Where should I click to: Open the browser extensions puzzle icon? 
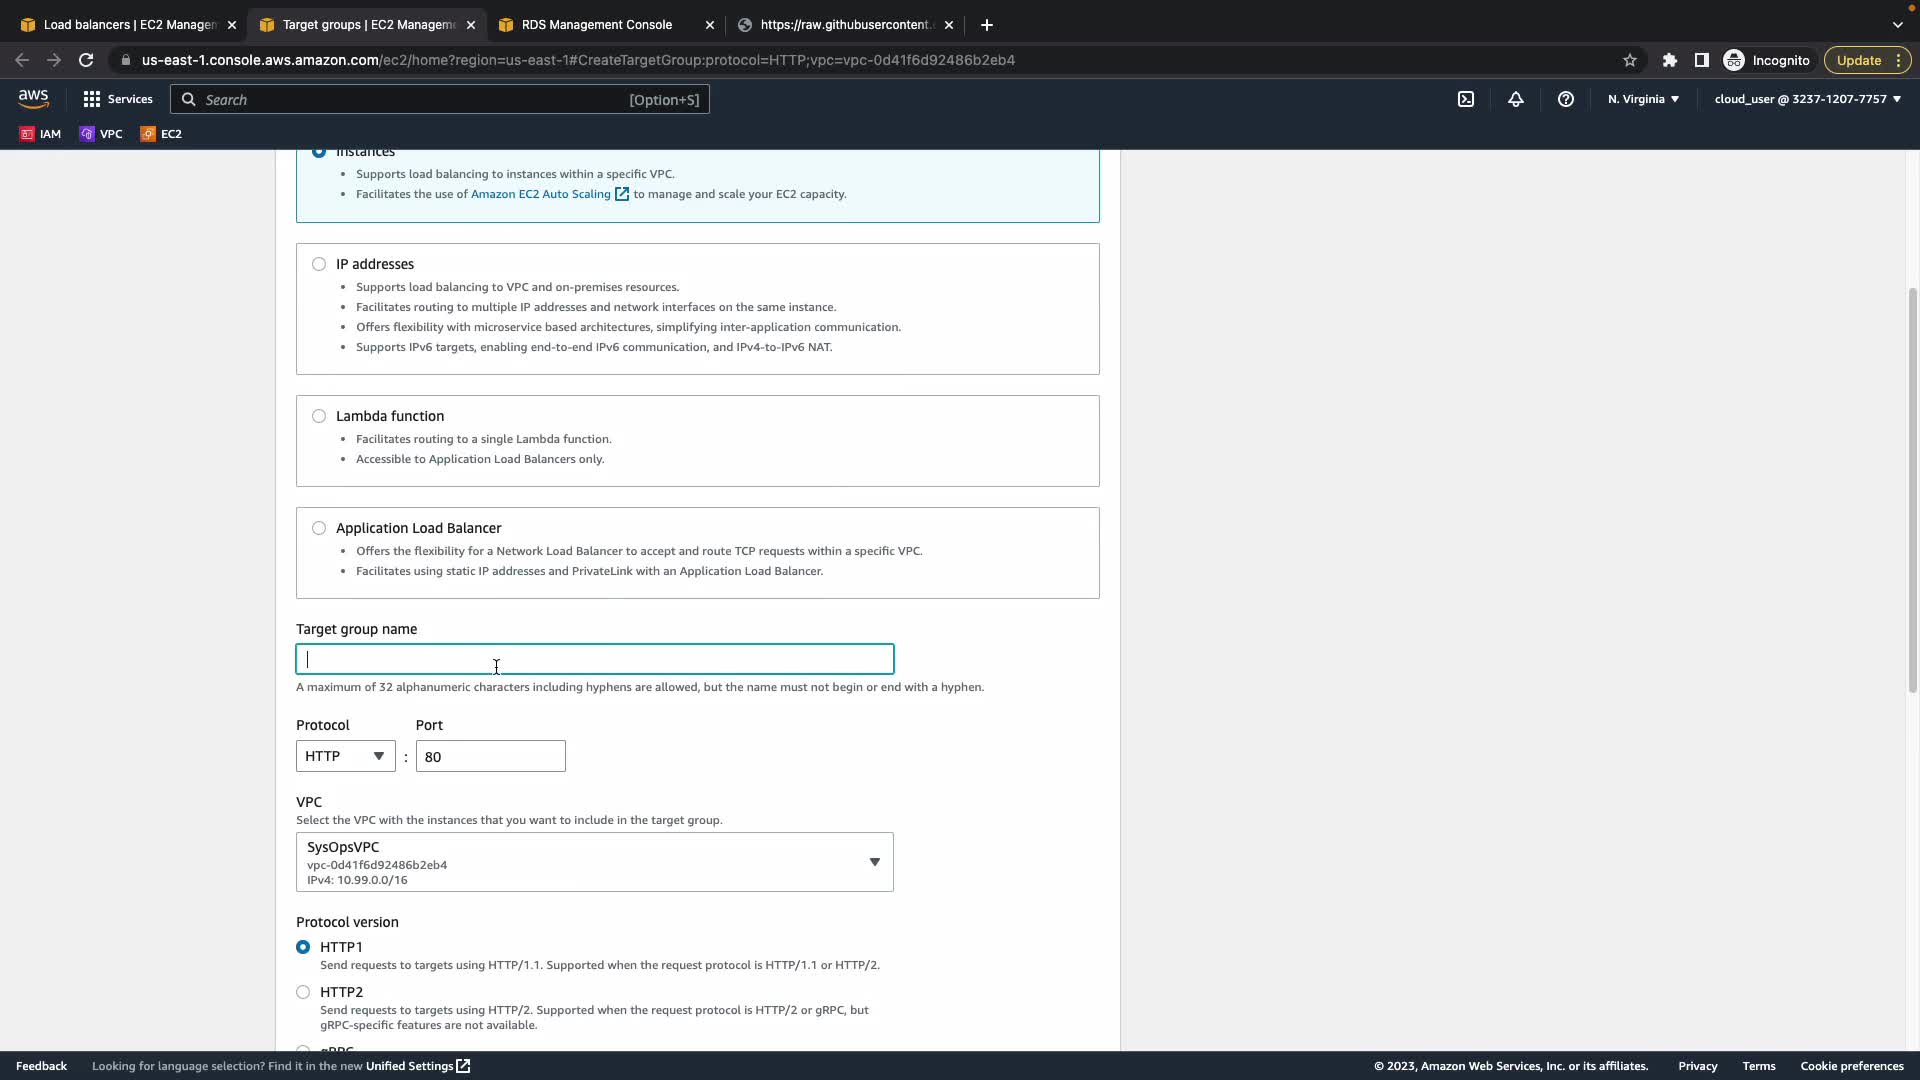point(1670,60)
